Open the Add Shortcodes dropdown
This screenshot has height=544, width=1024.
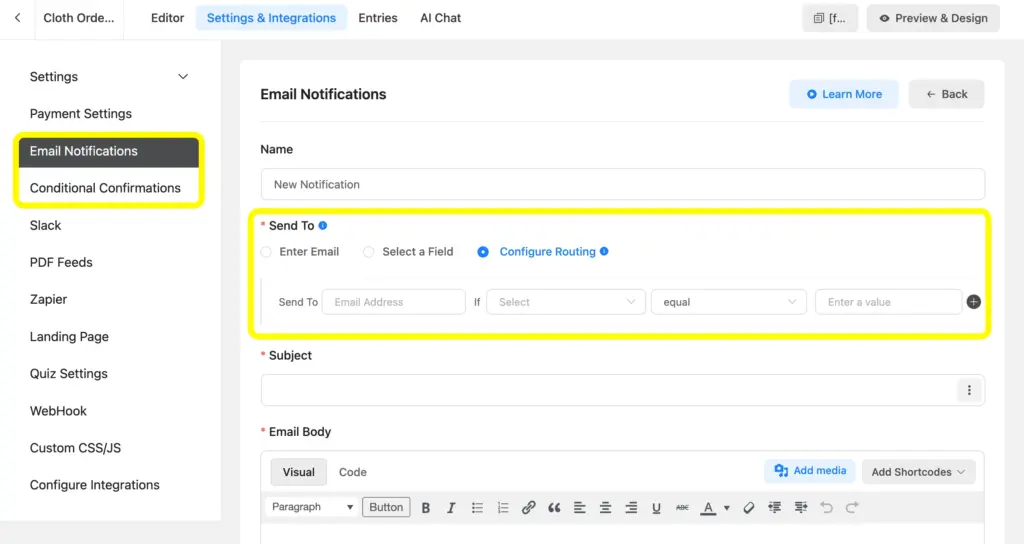point(918,472)
